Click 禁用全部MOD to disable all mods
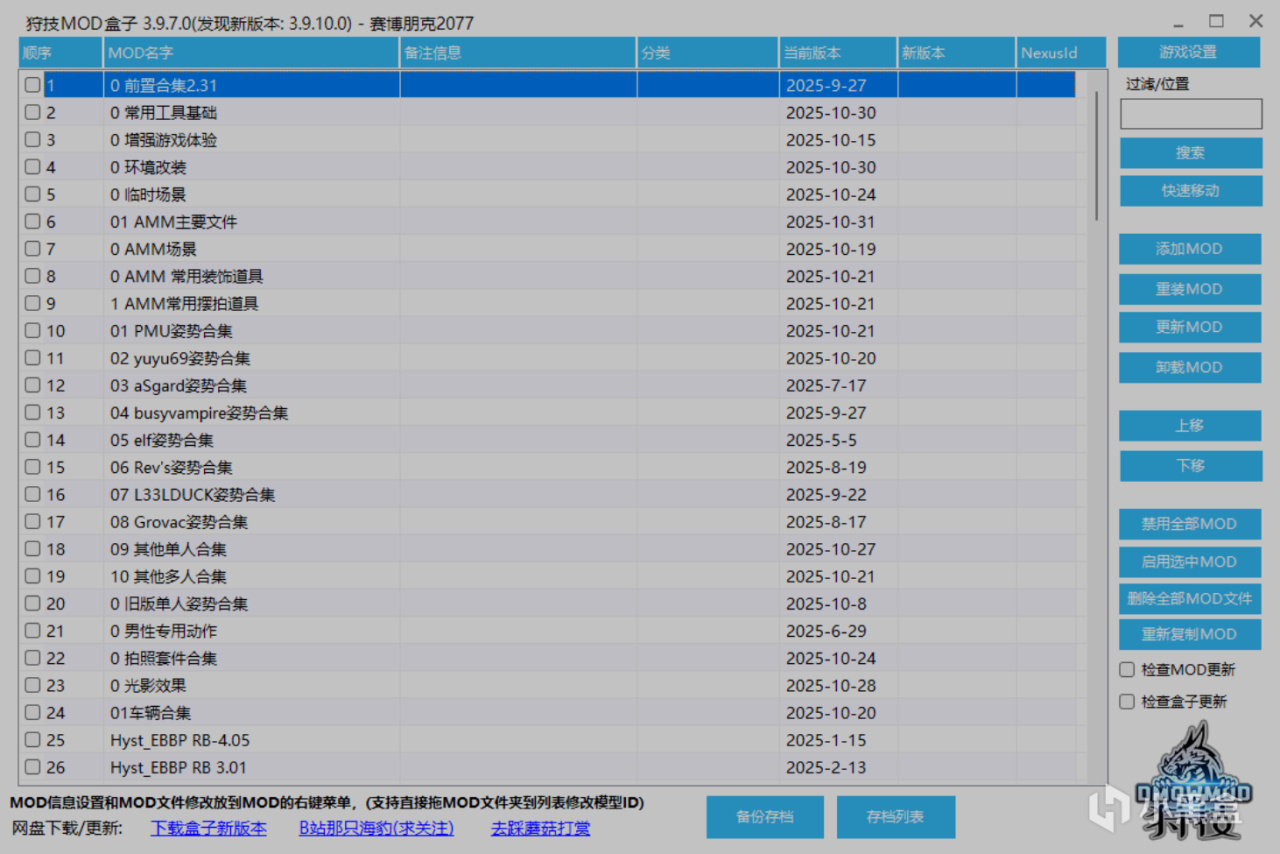The width and height of the screenshot is (1280, 854). 1190,523
